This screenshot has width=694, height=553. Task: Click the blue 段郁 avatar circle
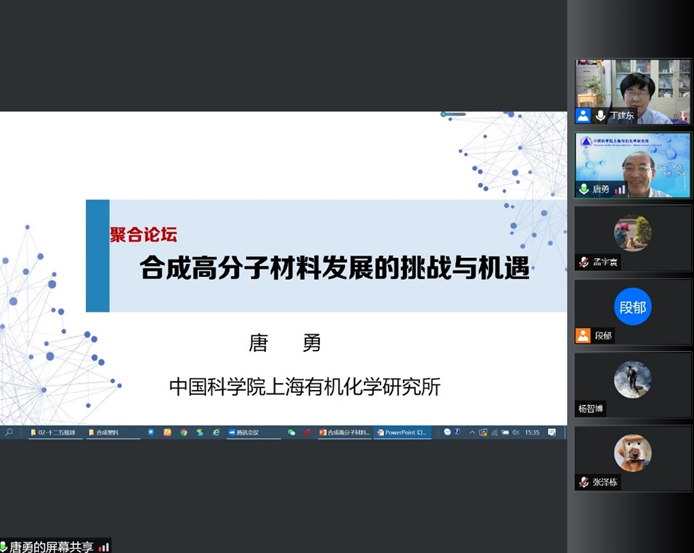pyautogui.click(x=633, y=306)
